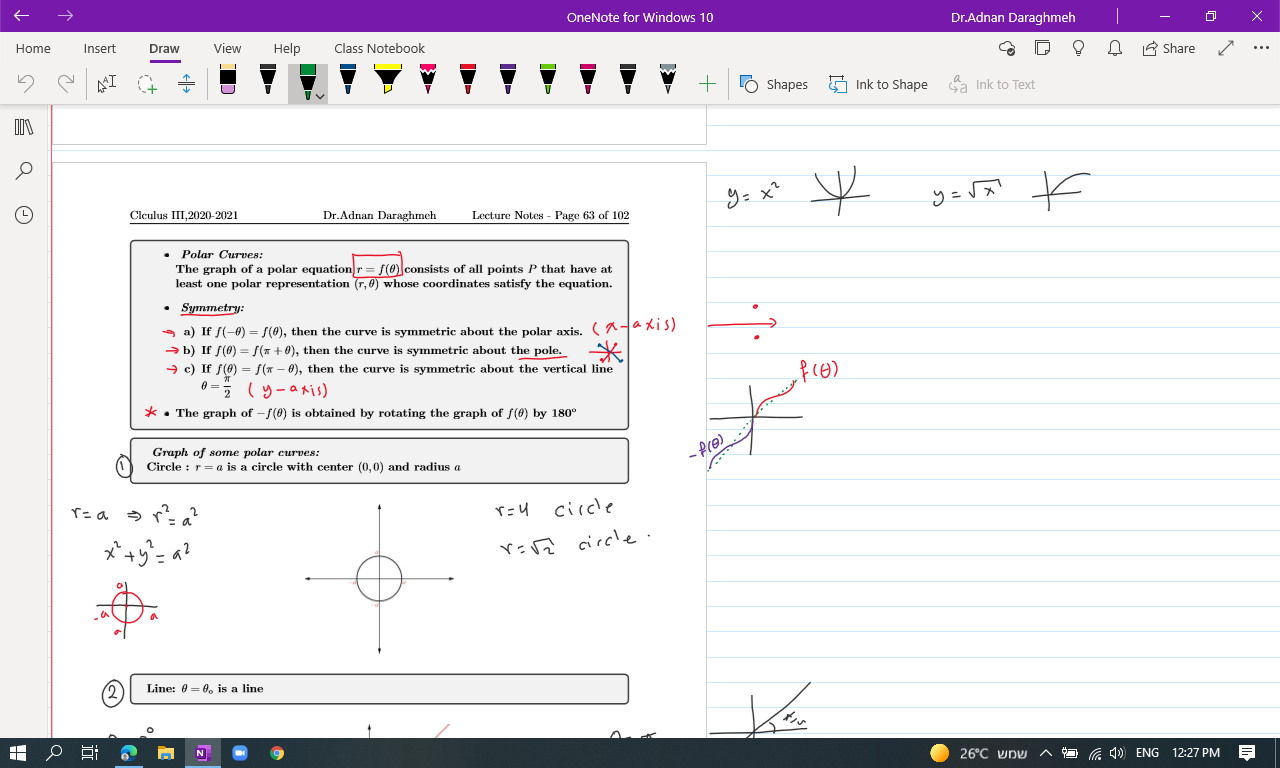Expand green pen options chevron
1280x768 pixels.
(x=319, y=96)
